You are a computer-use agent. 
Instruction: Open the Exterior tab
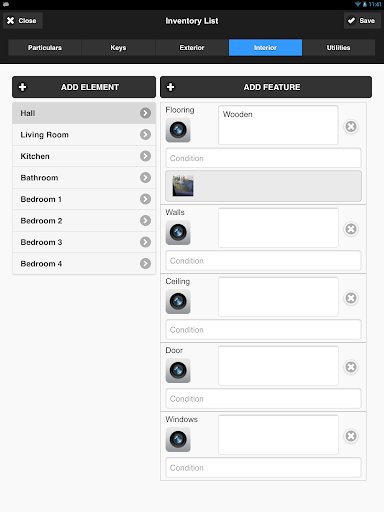(192, 48)
